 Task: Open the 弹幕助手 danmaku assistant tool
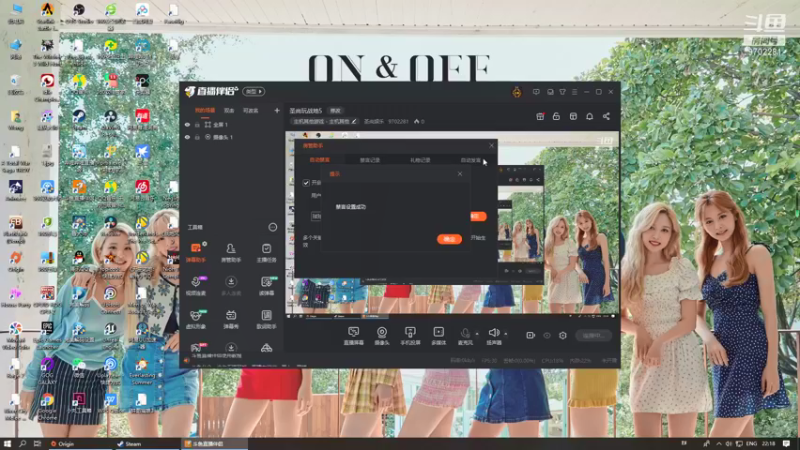tap(196, 253)
